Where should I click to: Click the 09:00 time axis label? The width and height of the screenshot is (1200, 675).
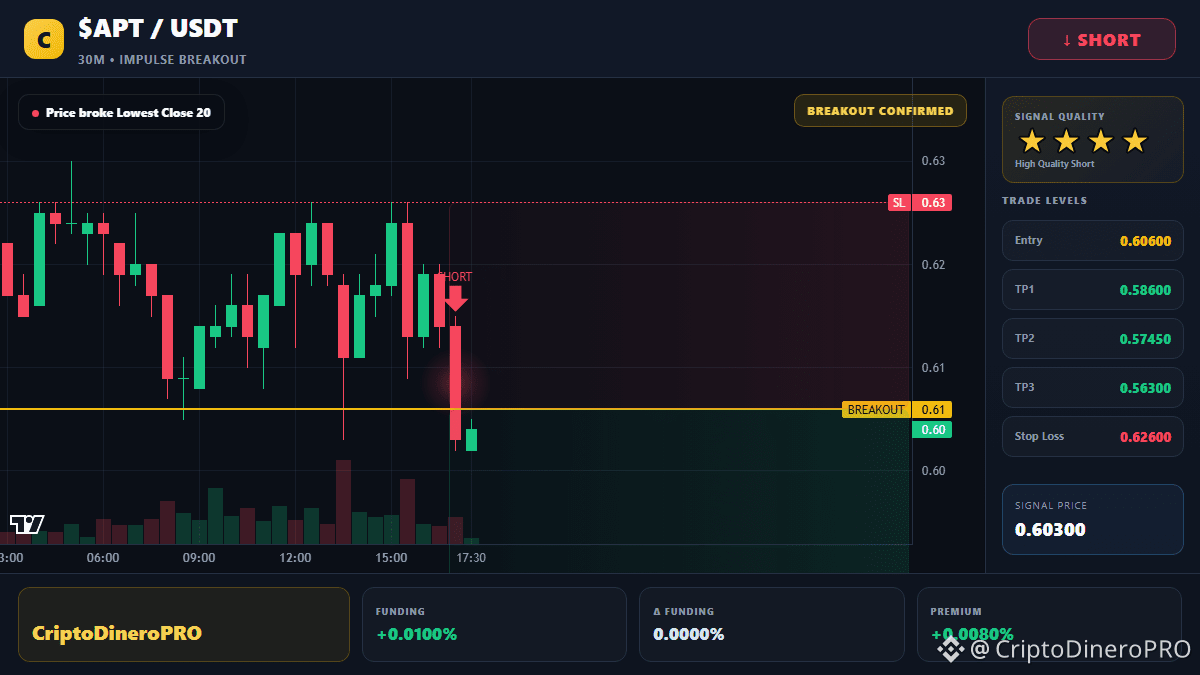(199, 558)
